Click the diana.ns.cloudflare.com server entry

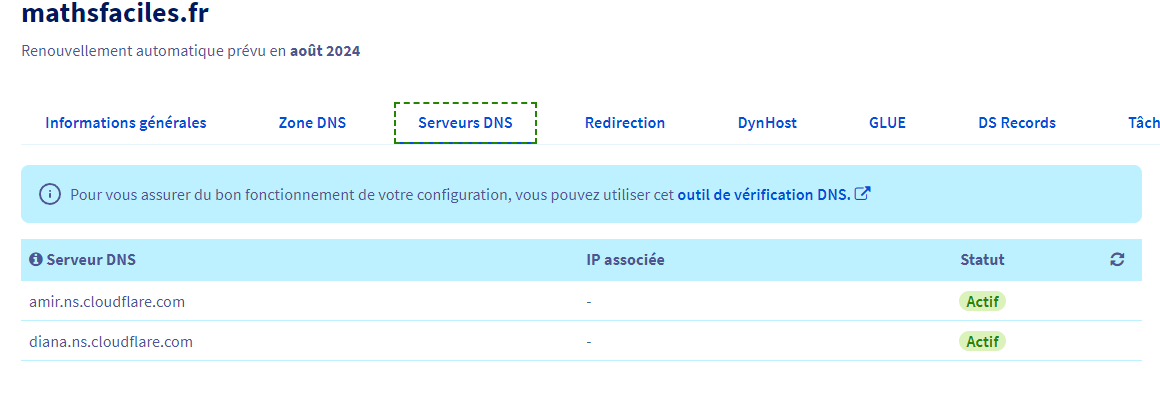(x=111, y=341)
